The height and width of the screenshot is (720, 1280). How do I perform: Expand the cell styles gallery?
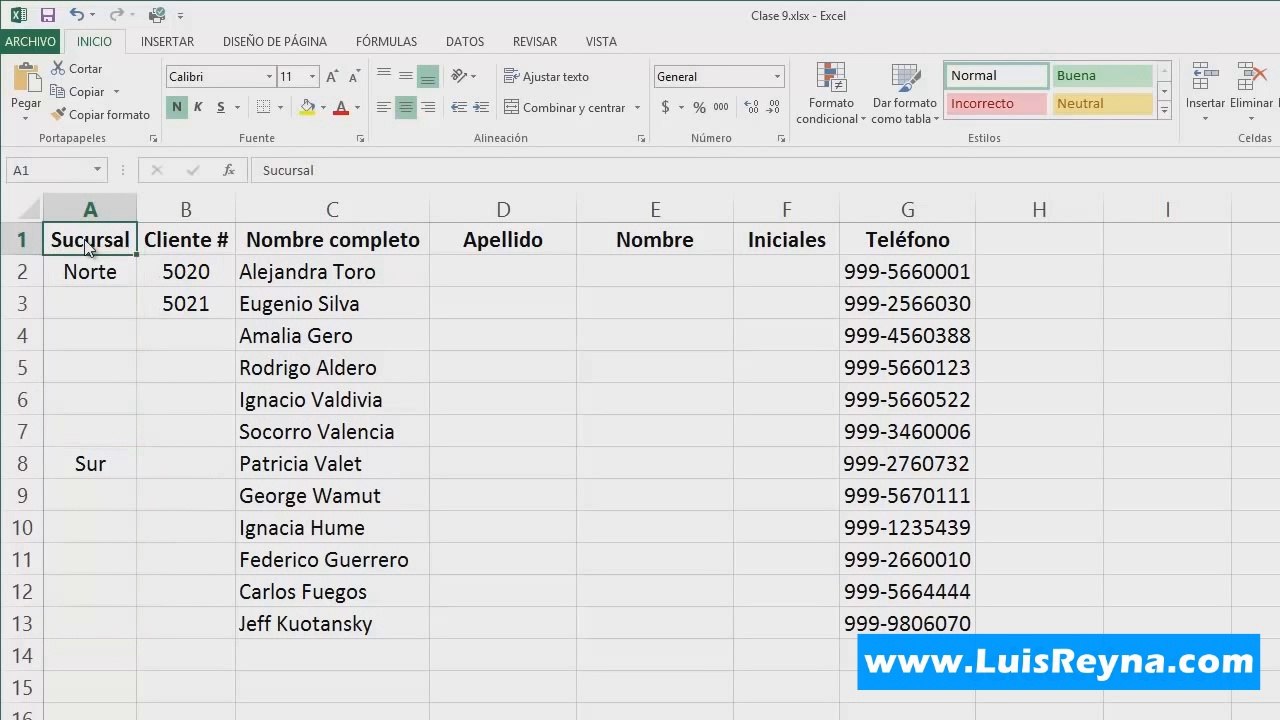point(1164,112)
